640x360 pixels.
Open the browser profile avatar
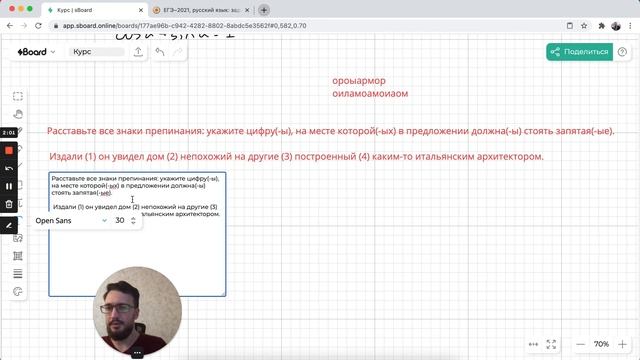tap(616, 26)
